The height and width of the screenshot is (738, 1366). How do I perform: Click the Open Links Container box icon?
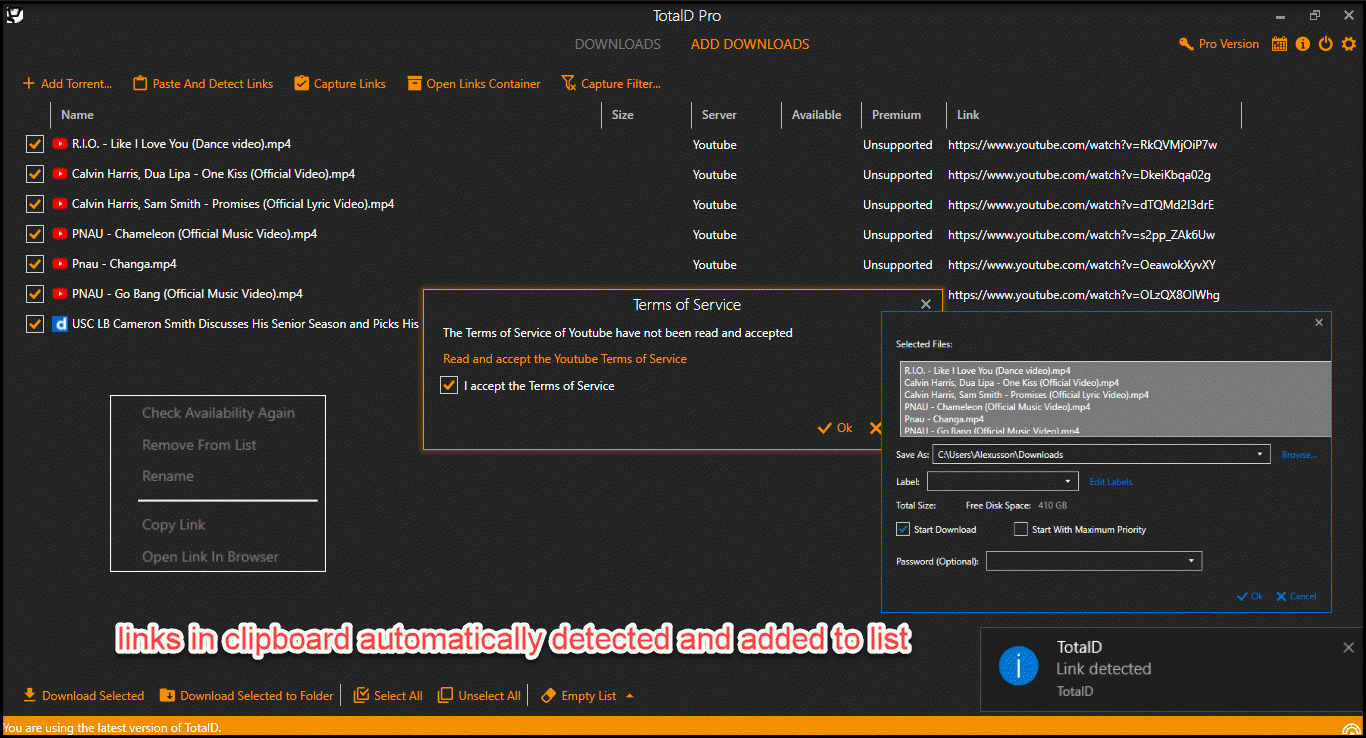pyautogui.click(x=414, y=84)
